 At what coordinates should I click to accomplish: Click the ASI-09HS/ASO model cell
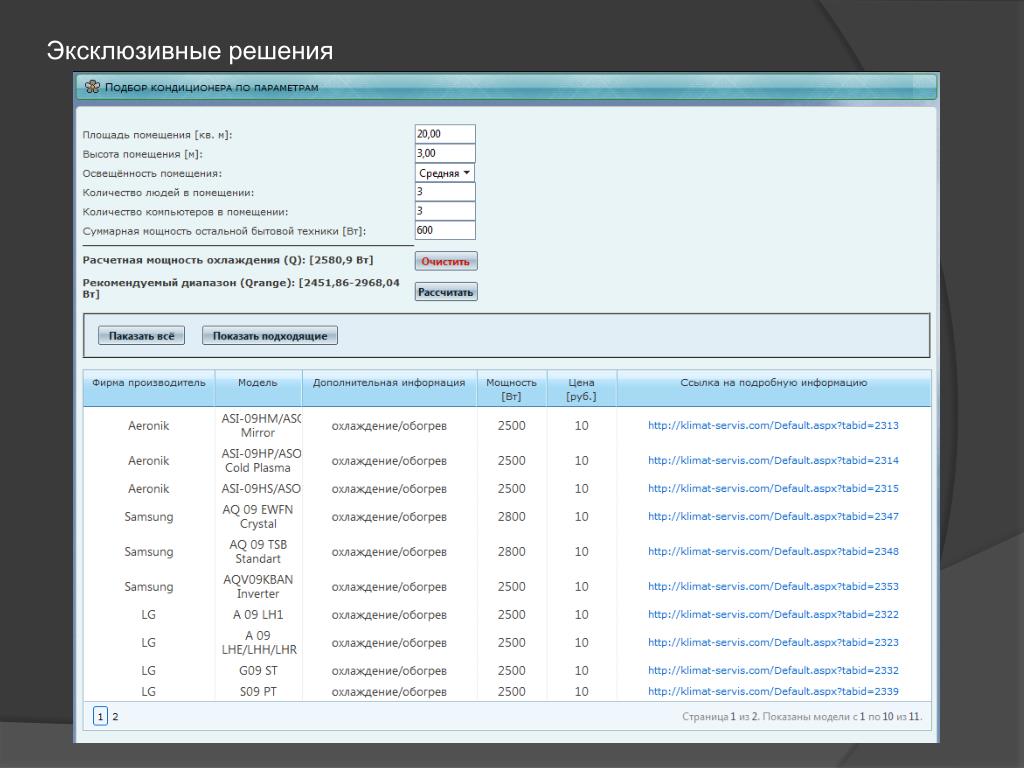(261, 488)
